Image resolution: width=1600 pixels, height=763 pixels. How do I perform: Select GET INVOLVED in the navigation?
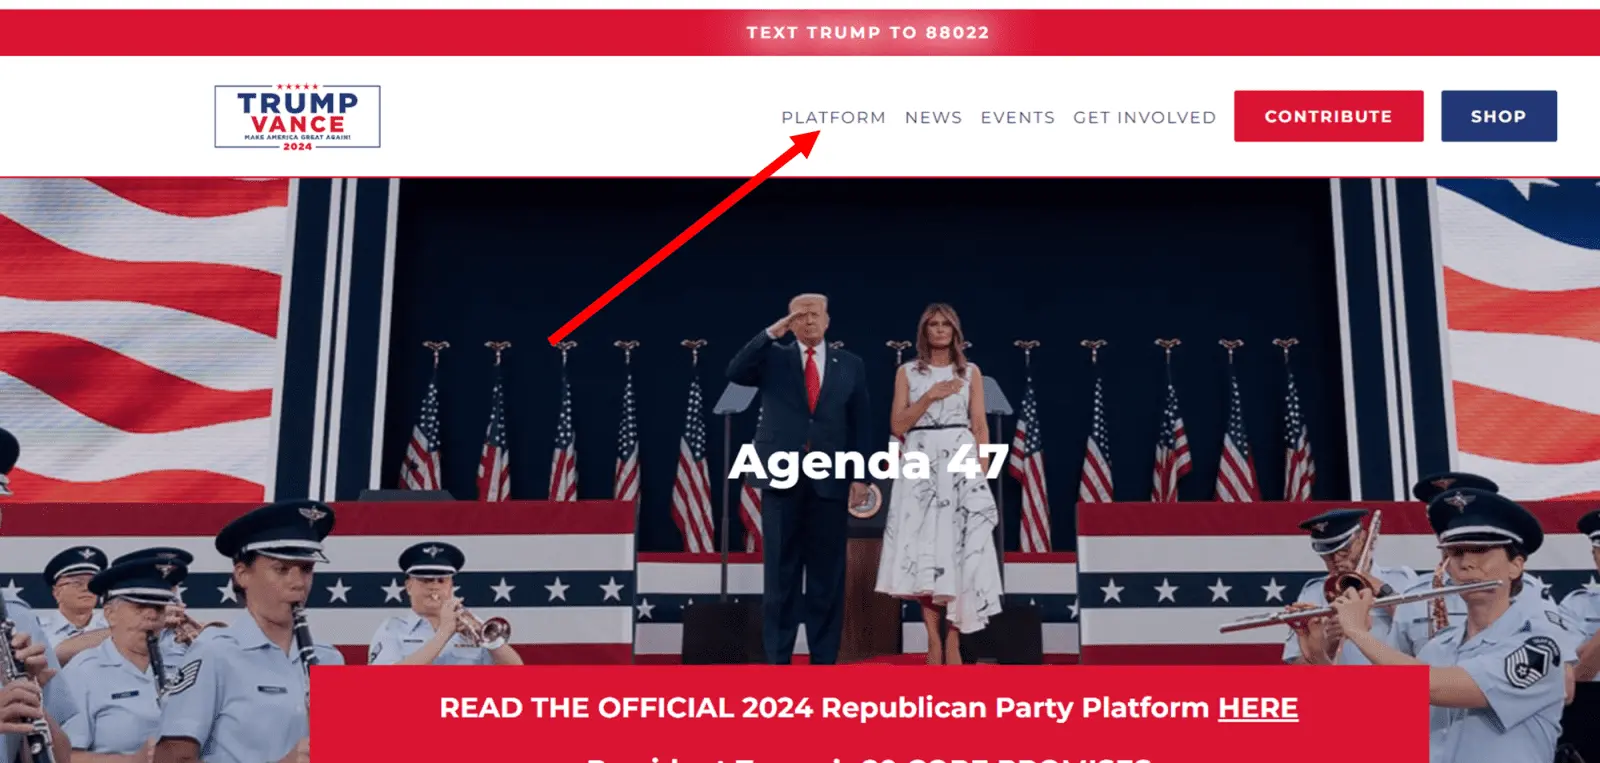click(1144, 117)
